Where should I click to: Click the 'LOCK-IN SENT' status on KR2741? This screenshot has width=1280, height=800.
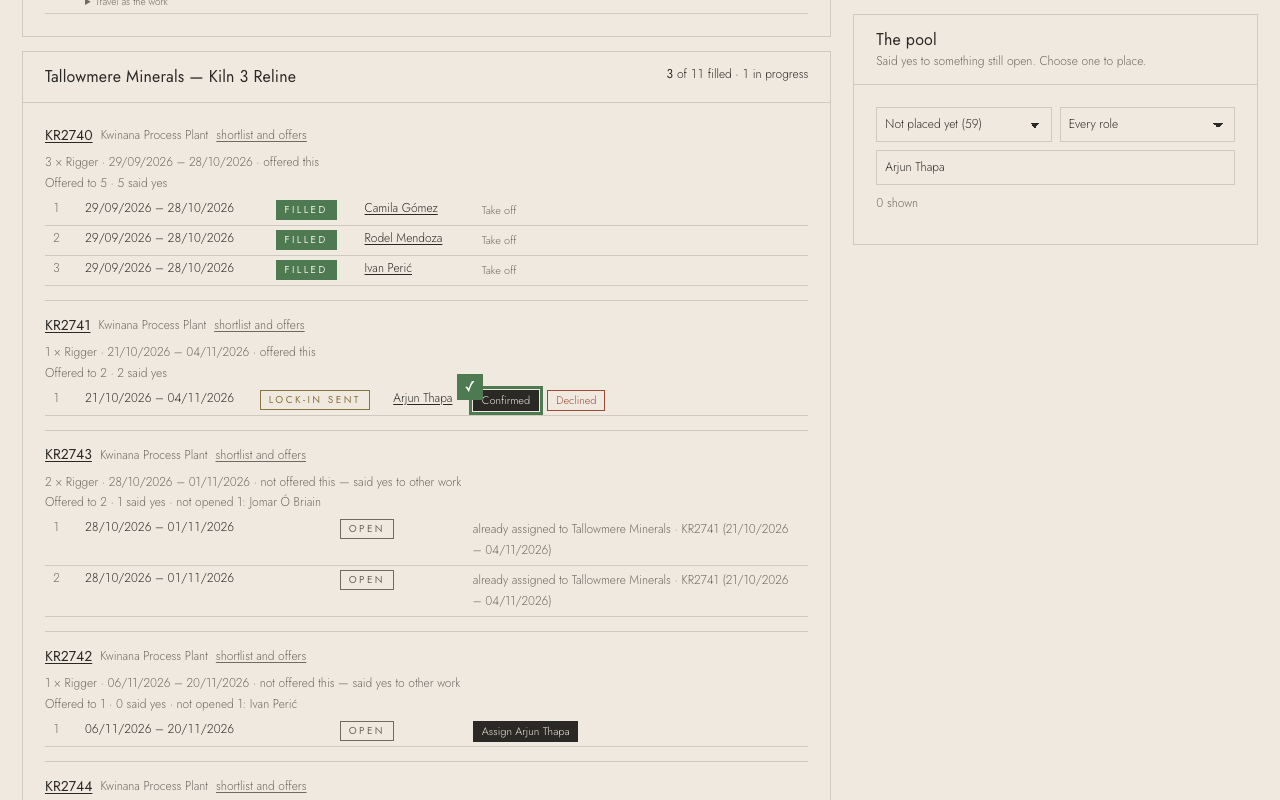315,400
